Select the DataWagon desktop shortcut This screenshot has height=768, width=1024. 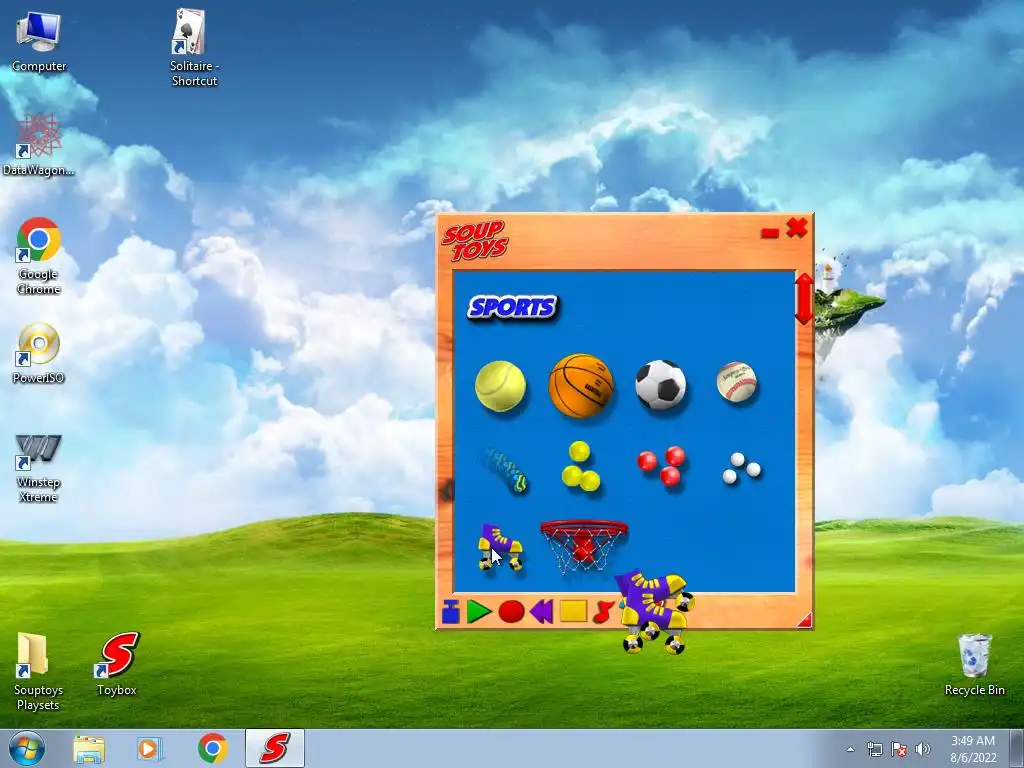[x=38, y=145]
